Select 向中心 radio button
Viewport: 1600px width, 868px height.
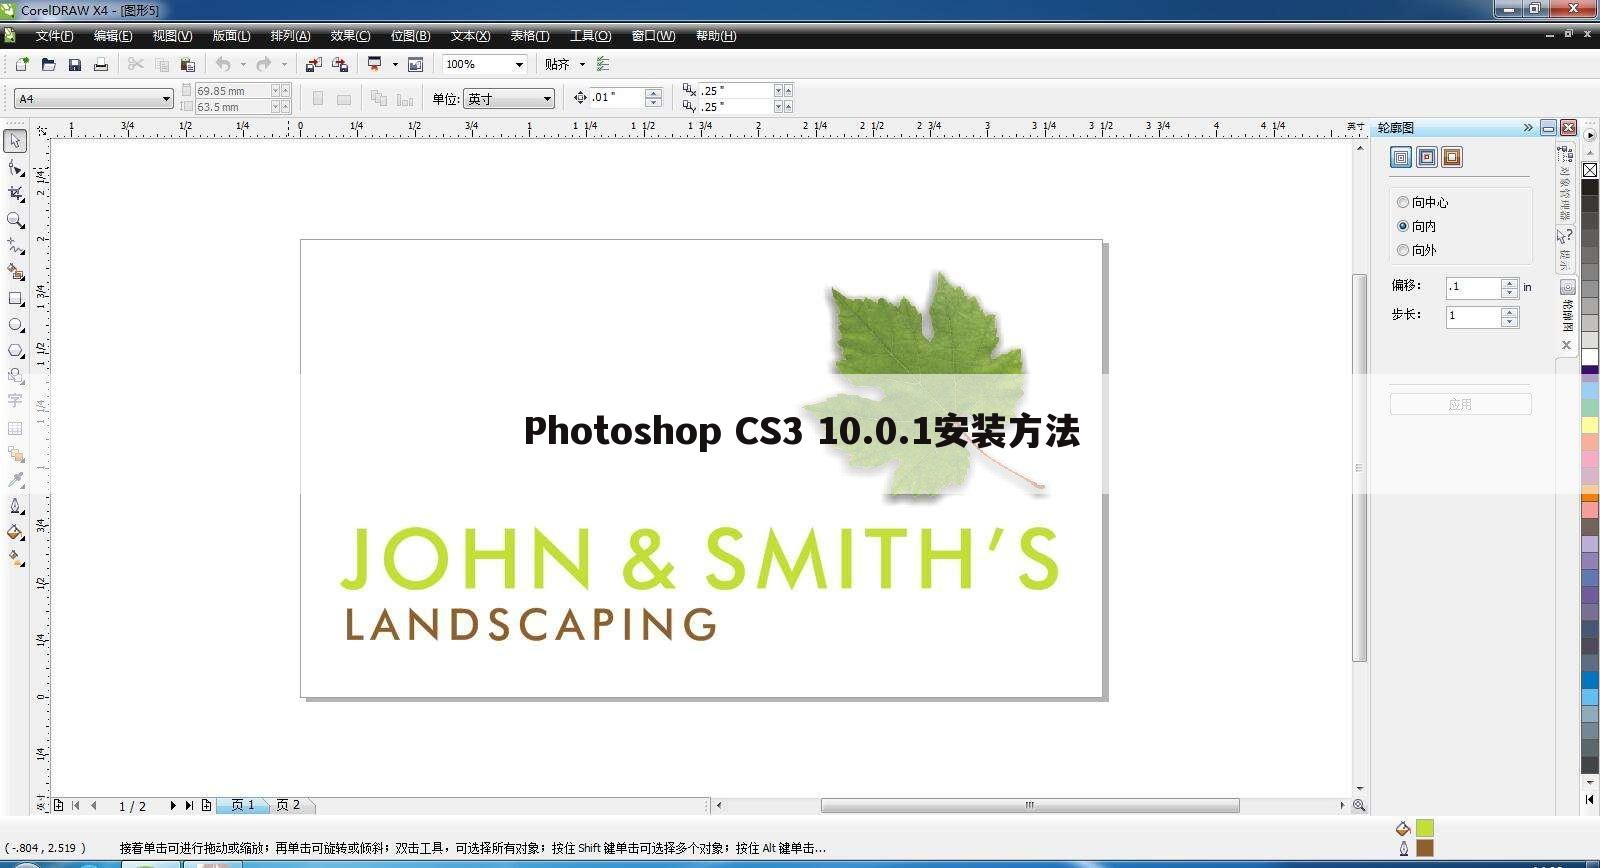[x=1403, y=202]
